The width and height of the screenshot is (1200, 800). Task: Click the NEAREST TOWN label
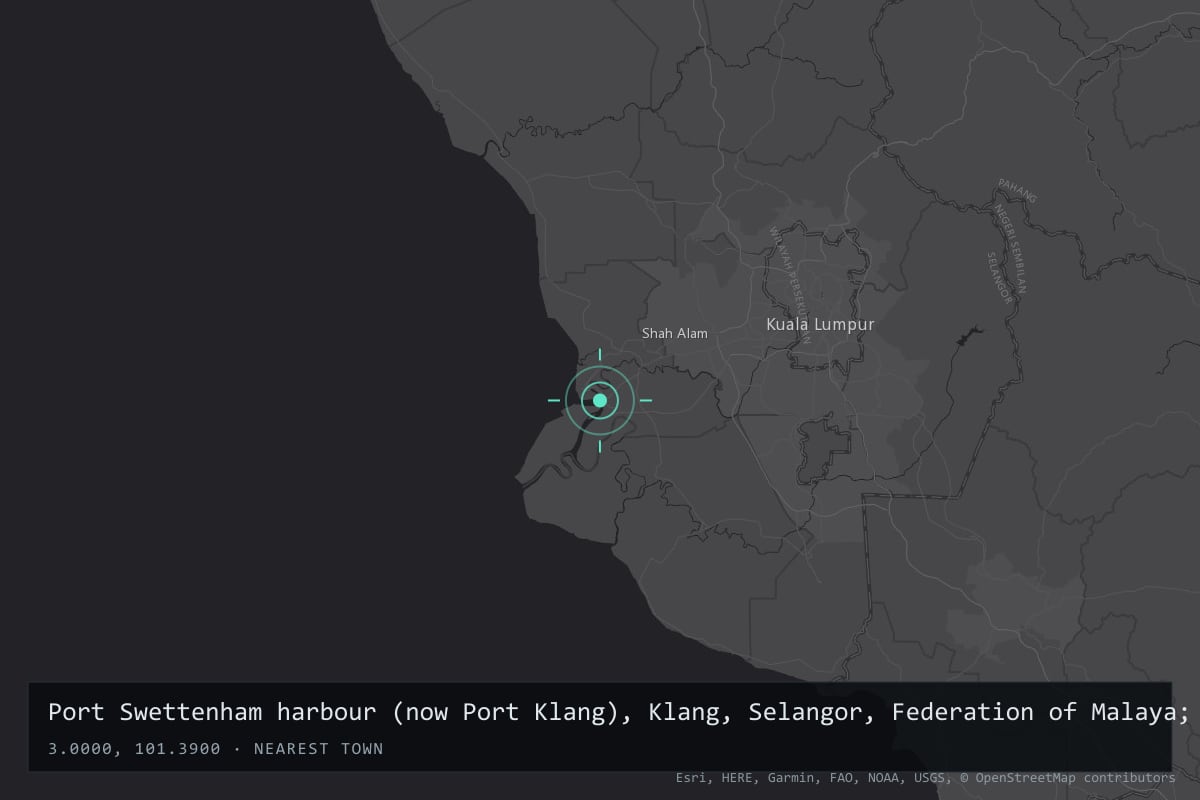(318, 749)
